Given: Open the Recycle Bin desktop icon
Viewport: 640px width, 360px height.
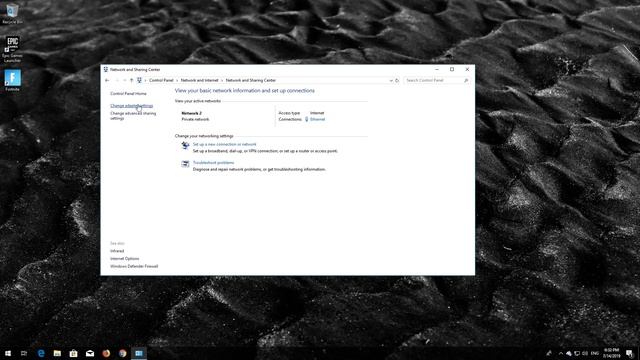Looking at the screenshot, I should tap(12, 13).
